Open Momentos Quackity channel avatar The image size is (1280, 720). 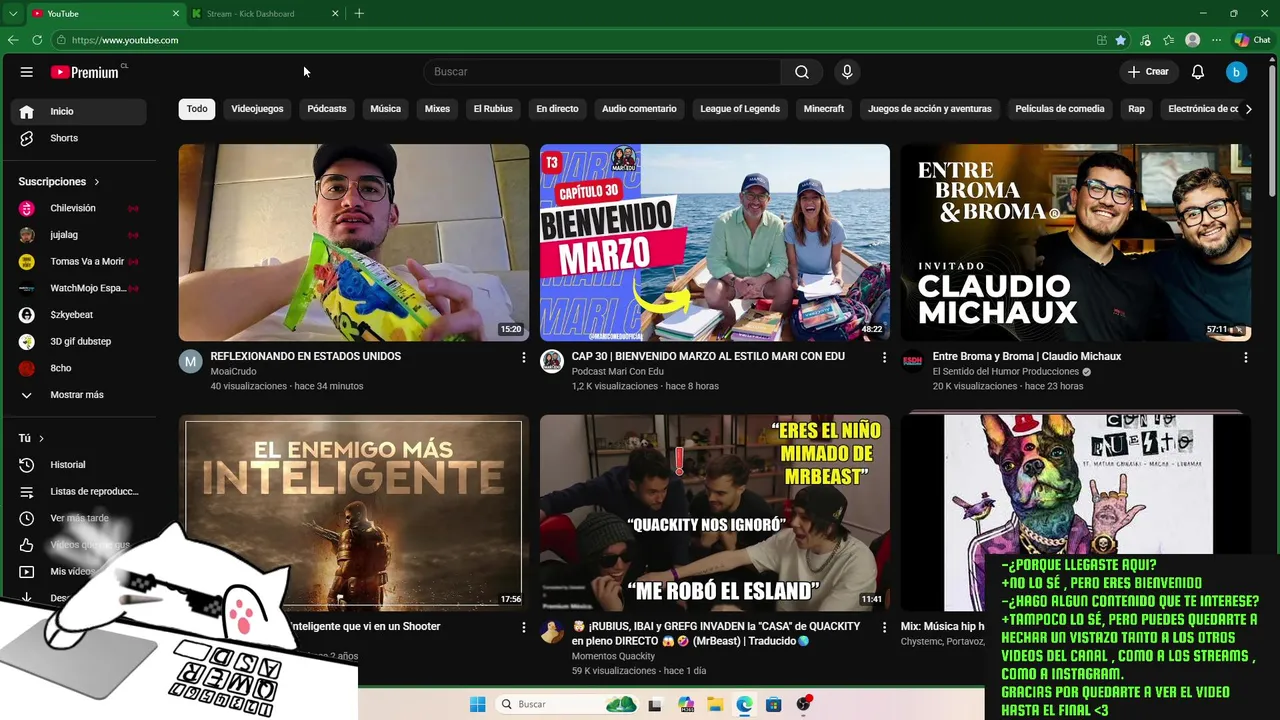point(552,631)
